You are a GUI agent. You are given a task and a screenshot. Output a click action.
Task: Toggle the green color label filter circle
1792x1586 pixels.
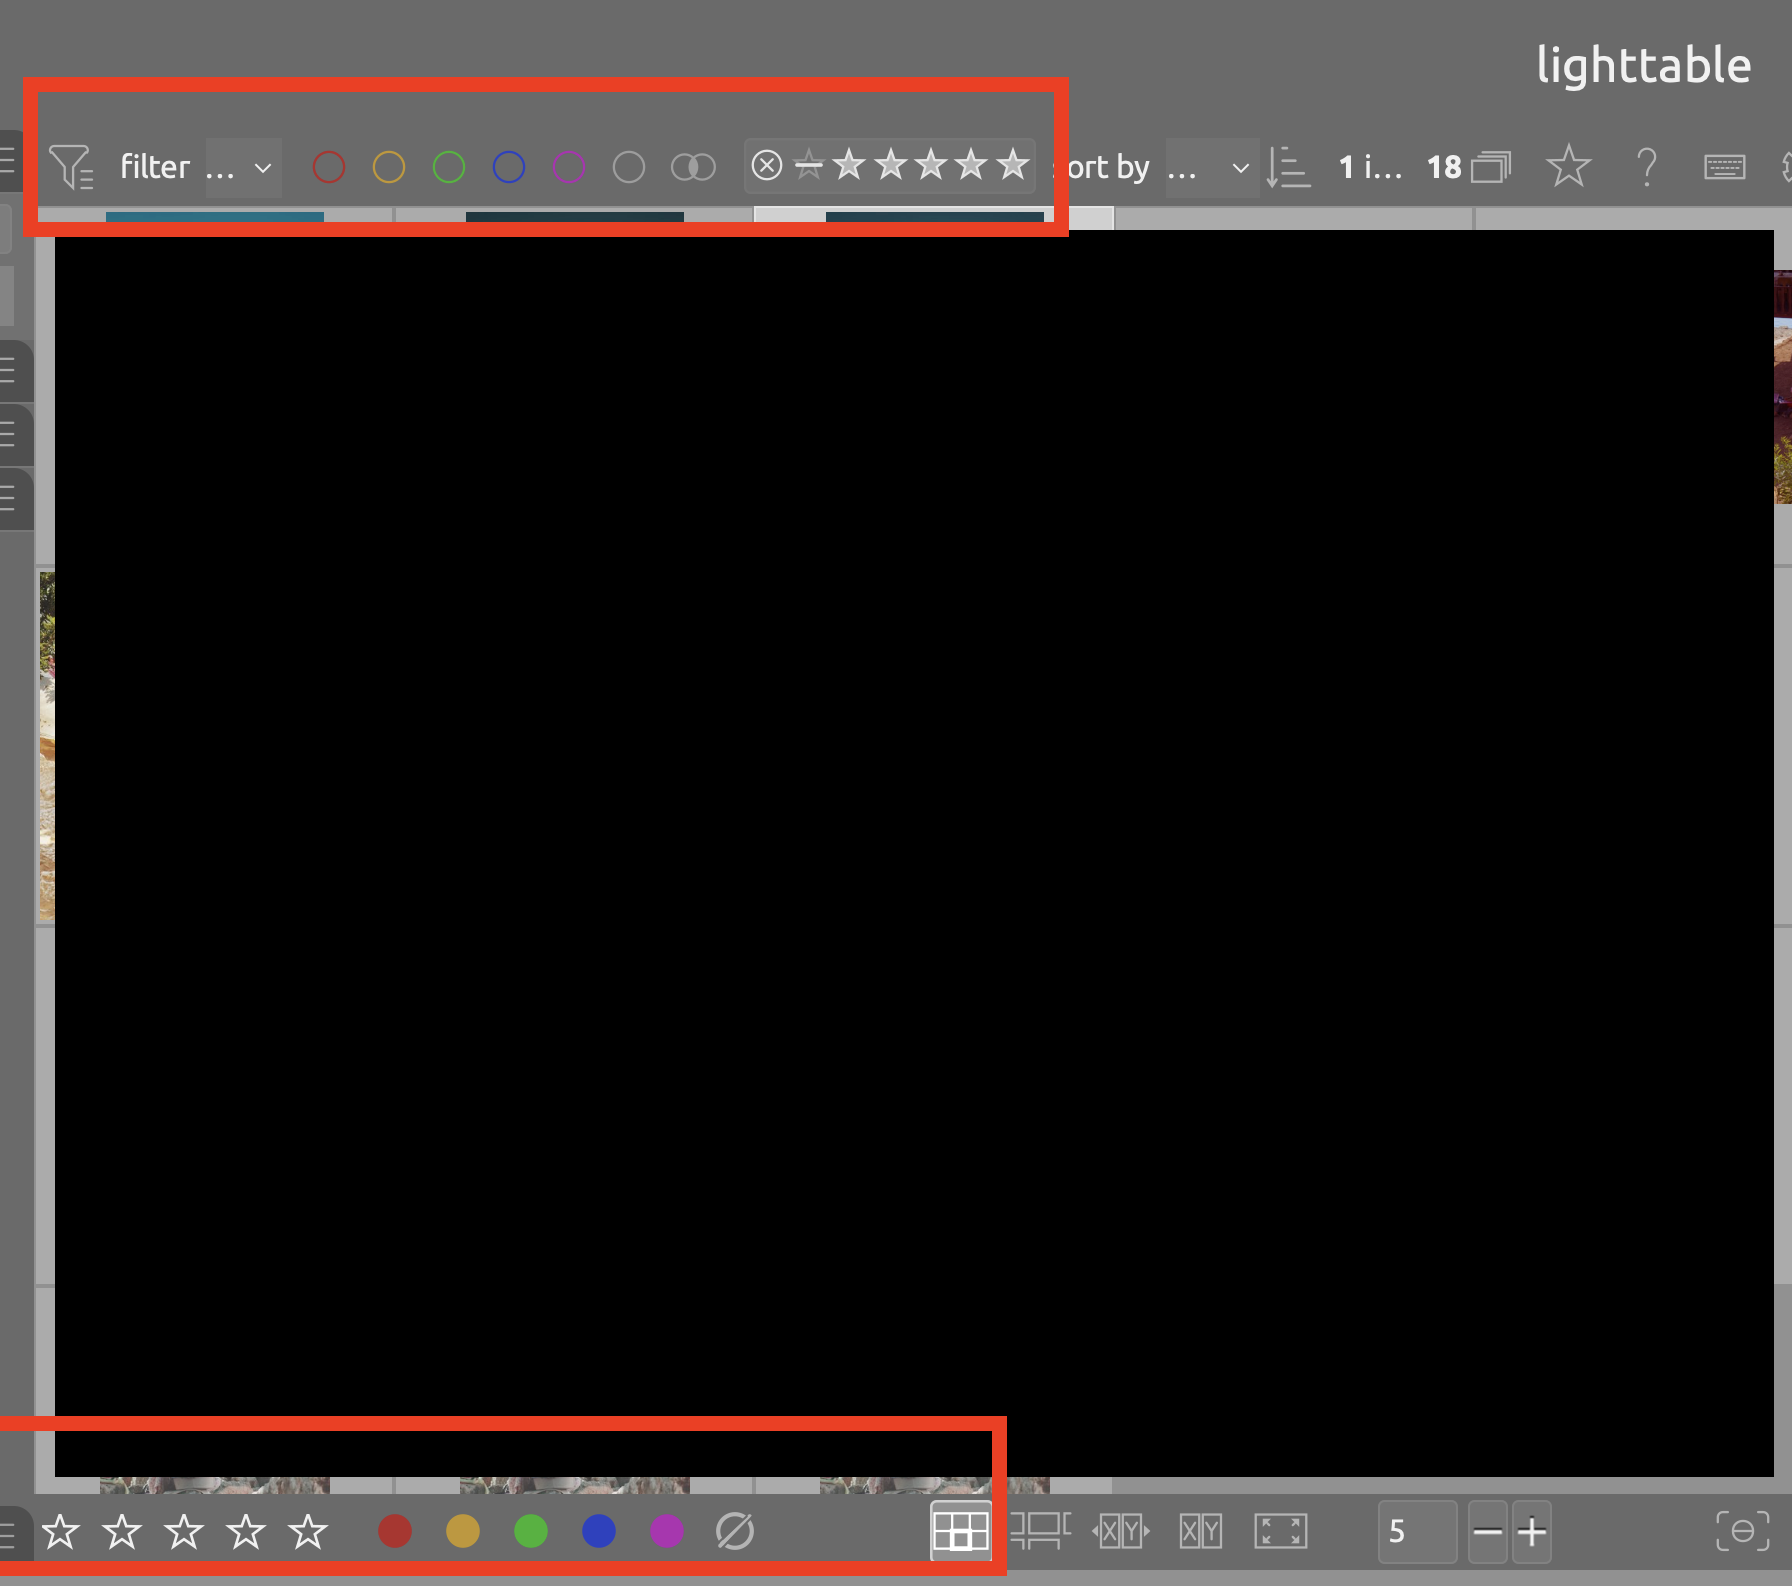click(449, 167)
